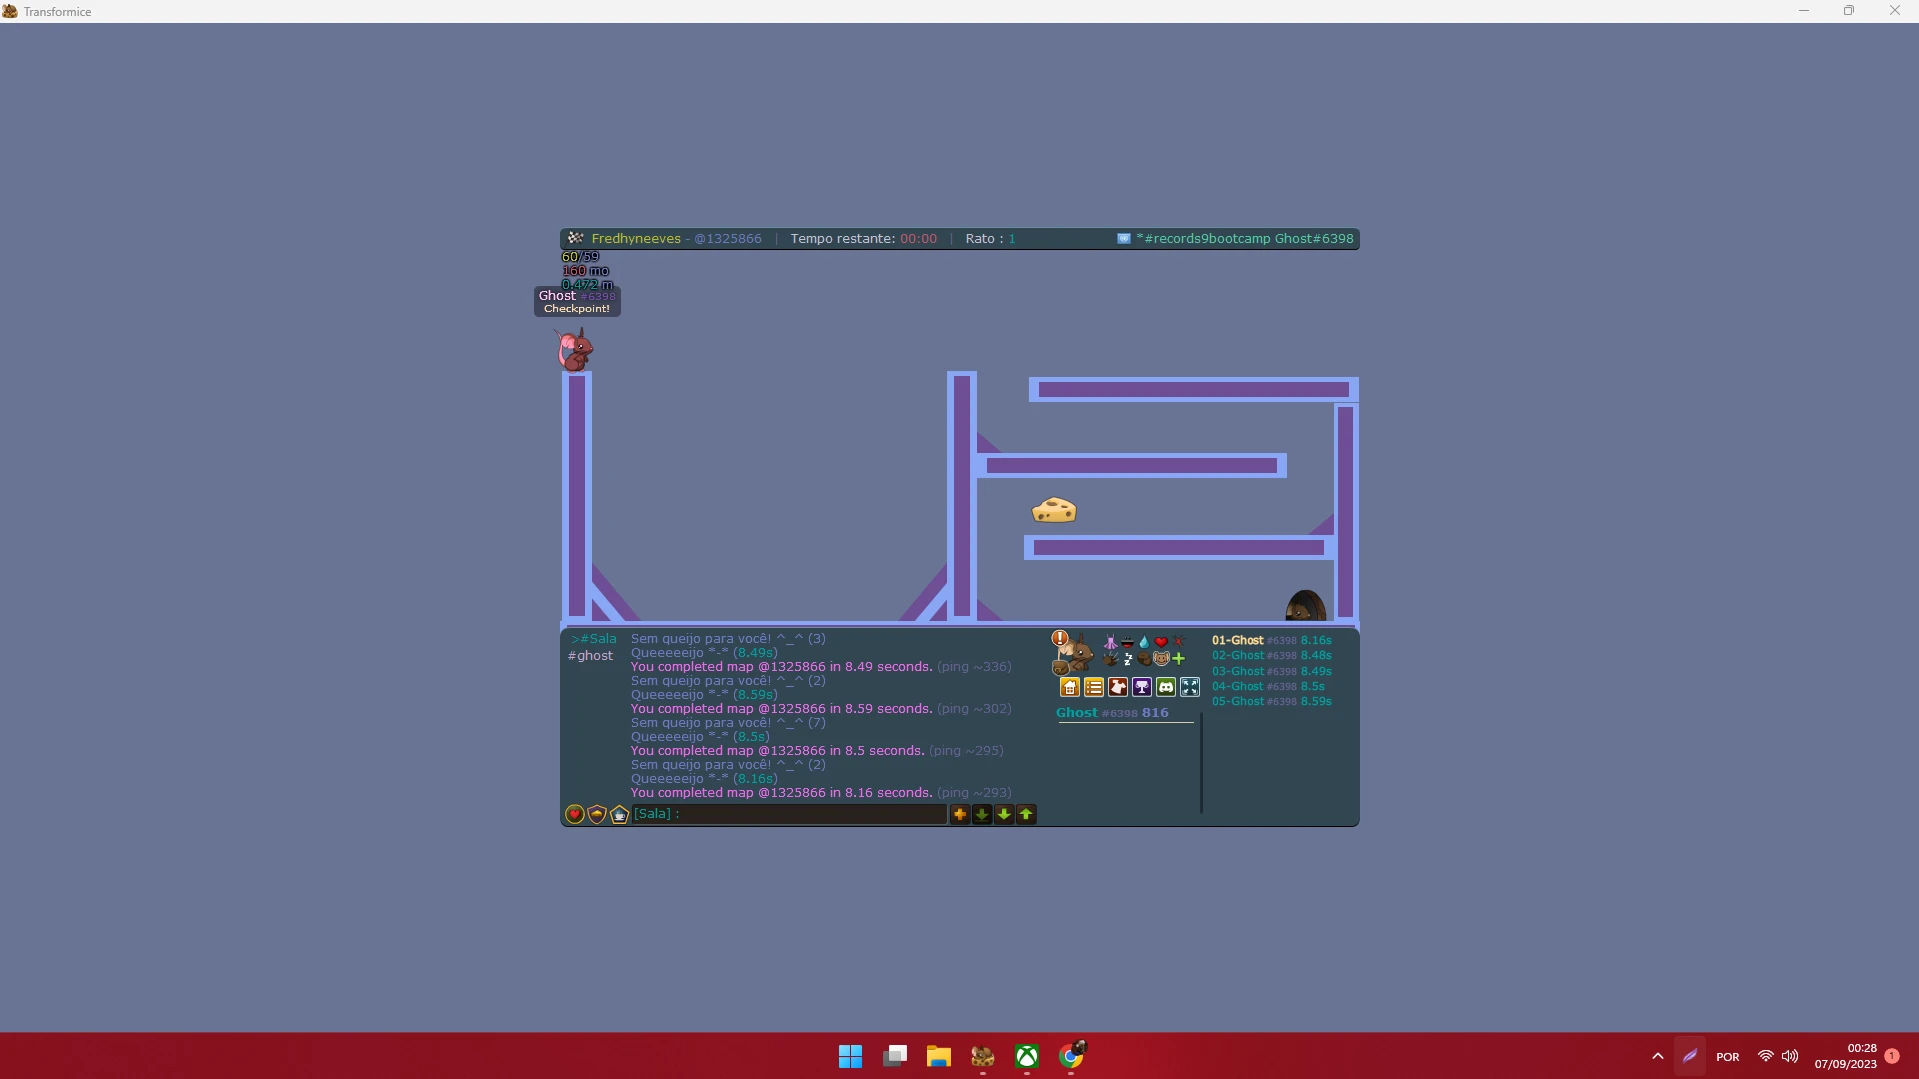The height and width of the screenshot is (1079, 1919).
Task: Click the map author name Fredhyneeves
Action: tap(636, 239)
